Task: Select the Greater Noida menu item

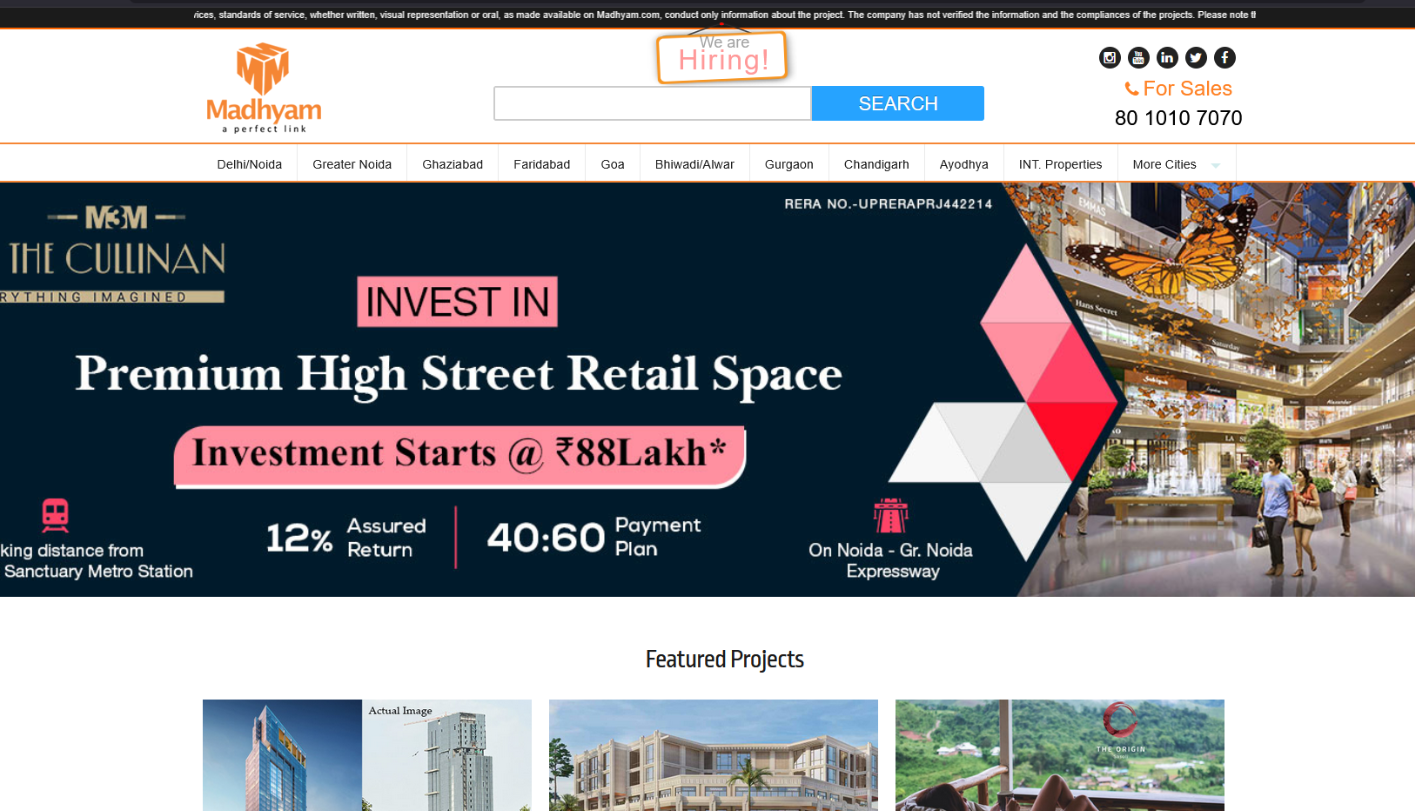Action: tap(352, 164)
